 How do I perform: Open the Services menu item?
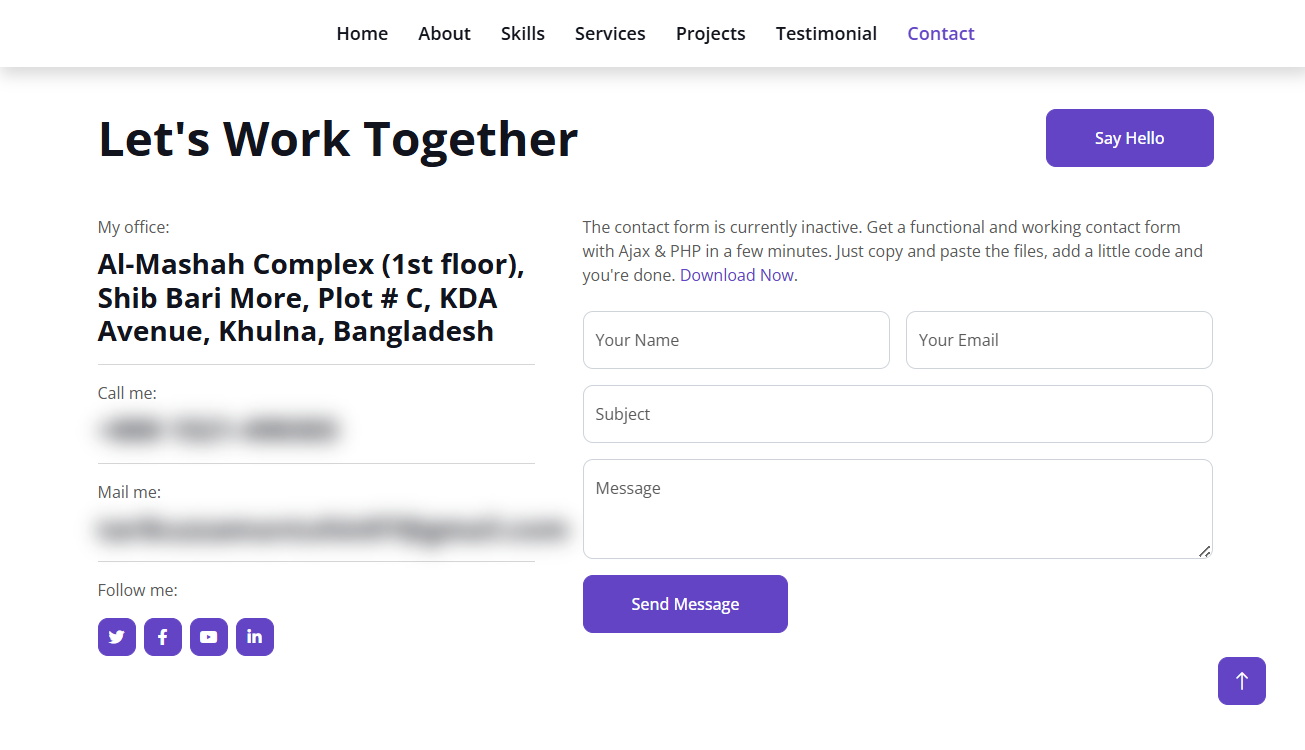(x=610, y=34)
